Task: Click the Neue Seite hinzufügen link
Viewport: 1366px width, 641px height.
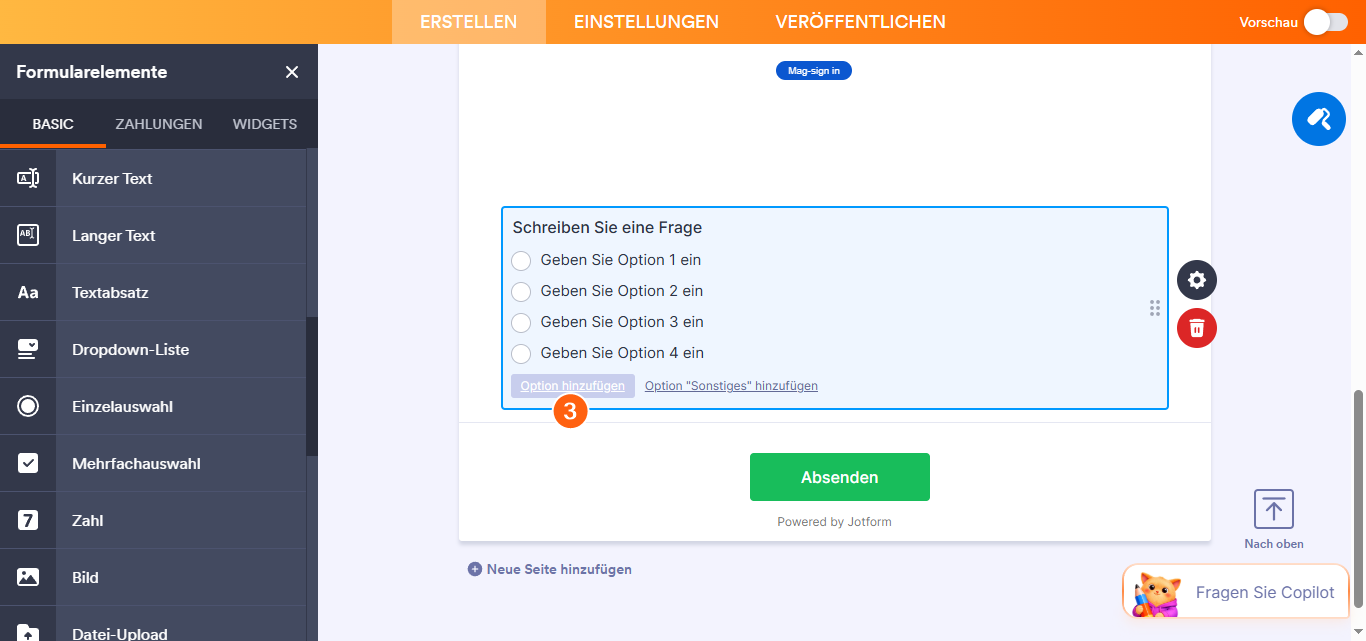Action: coord(557,568)
